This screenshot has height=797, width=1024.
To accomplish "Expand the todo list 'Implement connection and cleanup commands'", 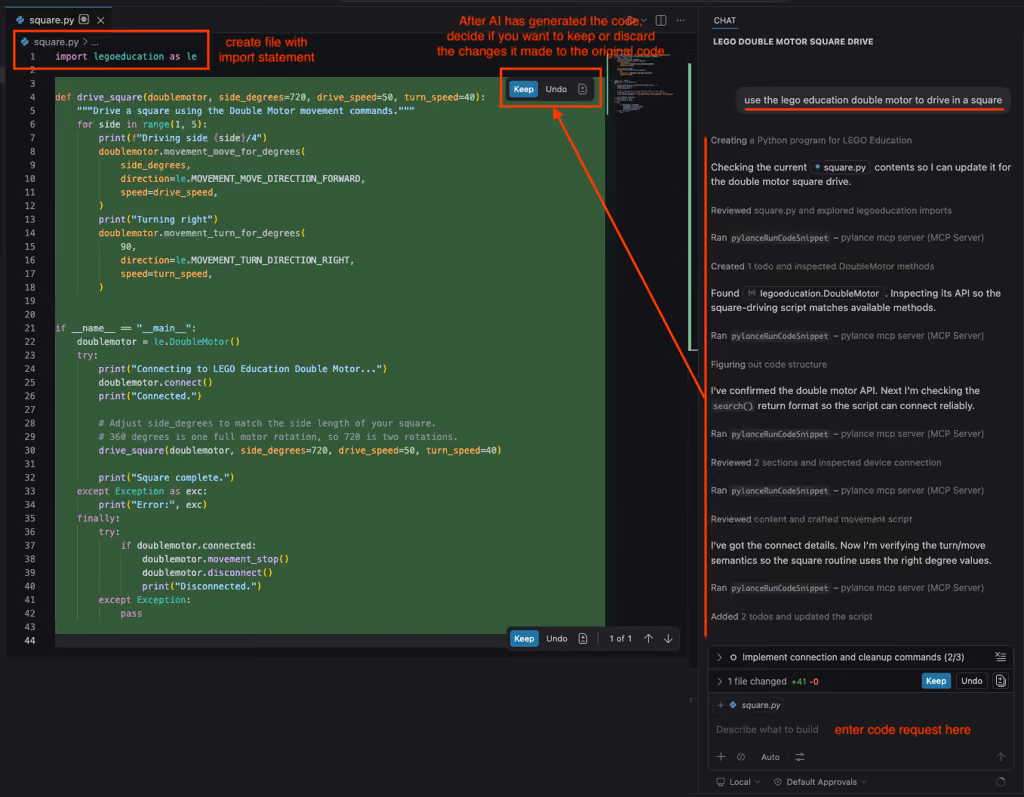I will click(x=719, y=657).
